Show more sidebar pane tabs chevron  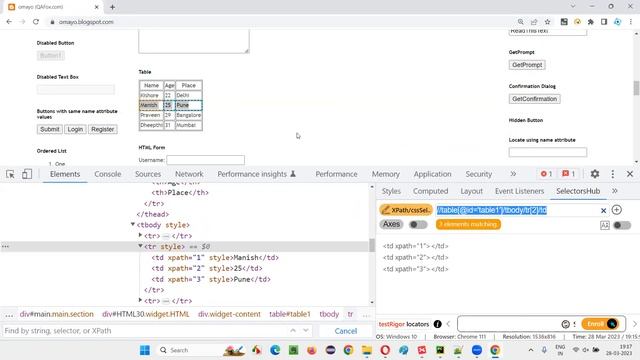tap(615, 191)
